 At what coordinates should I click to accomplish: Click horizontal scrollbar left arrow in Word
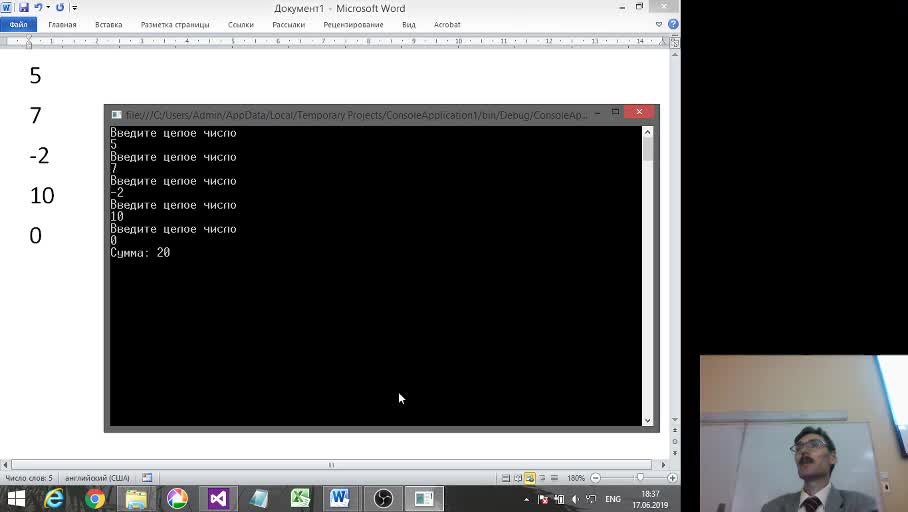5,465
